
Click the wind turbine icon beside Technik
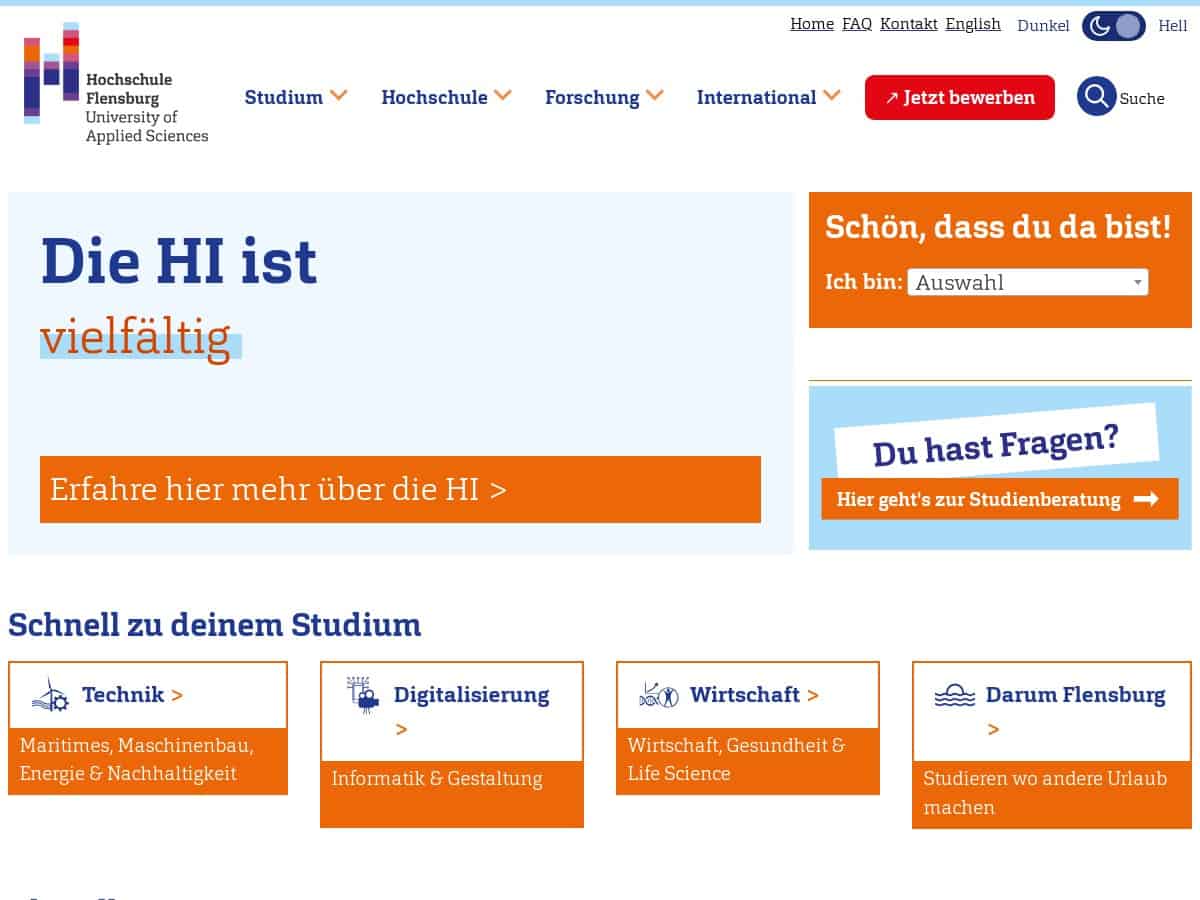click(x=50, y=695)
